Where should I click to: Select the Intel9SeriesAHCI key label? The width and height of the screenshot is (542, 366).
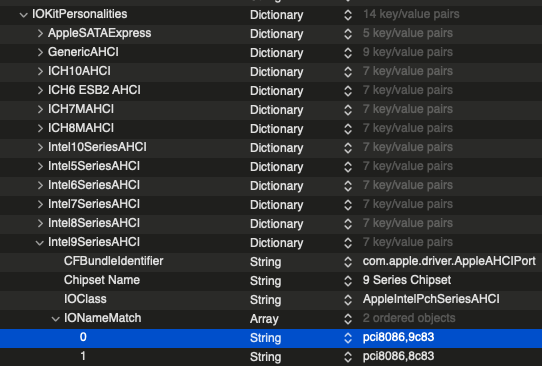point(94,242)
